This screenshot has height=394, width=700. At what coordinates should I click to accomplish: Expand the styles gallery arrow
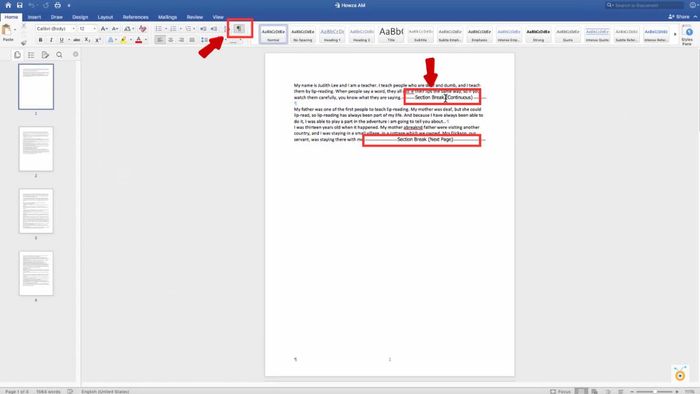675,34
